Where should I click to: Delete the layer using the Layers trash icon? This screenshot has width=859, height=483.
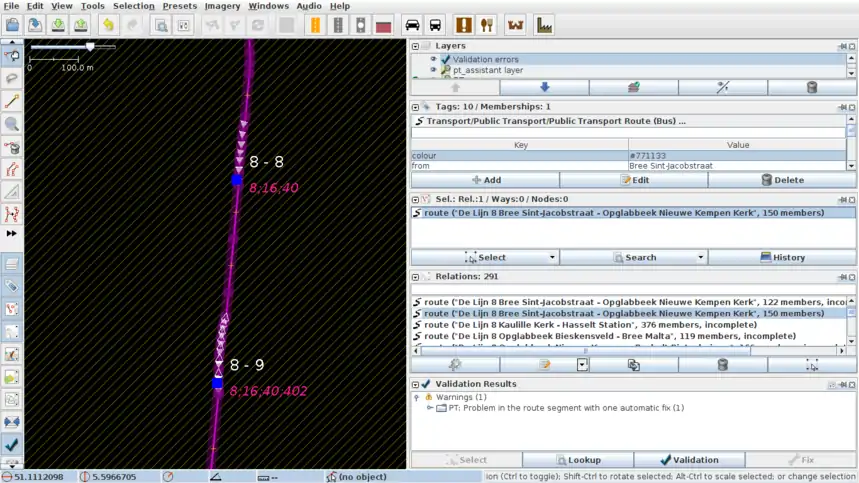pyautogui.click(x=811, y=88)
